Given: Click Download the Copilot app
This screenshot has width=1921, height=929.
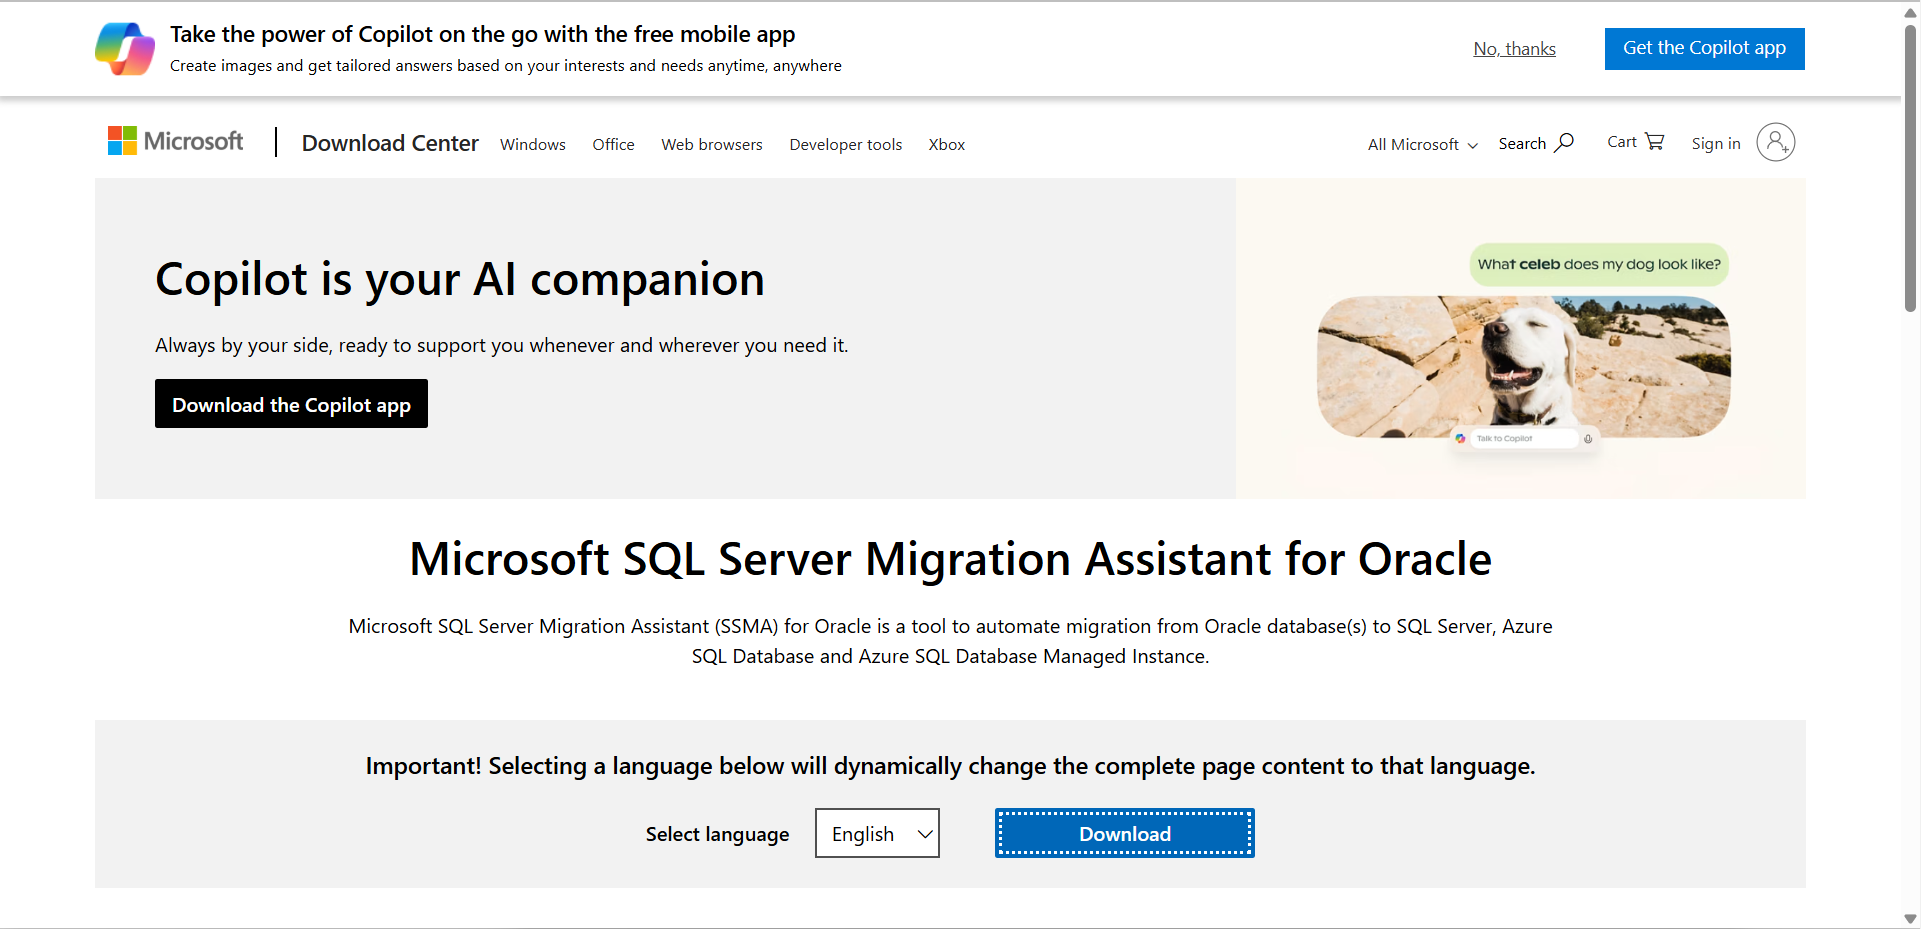Looking at the screenshot, I should 291,404.
